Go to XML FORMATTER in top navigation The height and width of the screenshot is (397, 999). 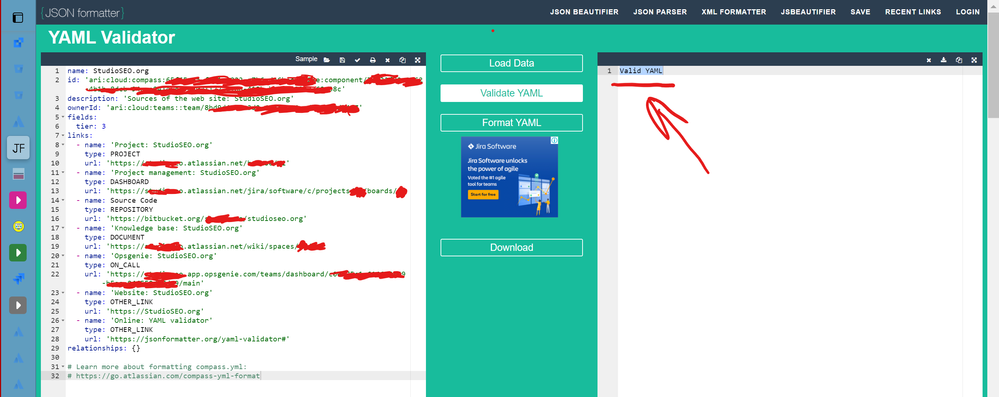734,12
